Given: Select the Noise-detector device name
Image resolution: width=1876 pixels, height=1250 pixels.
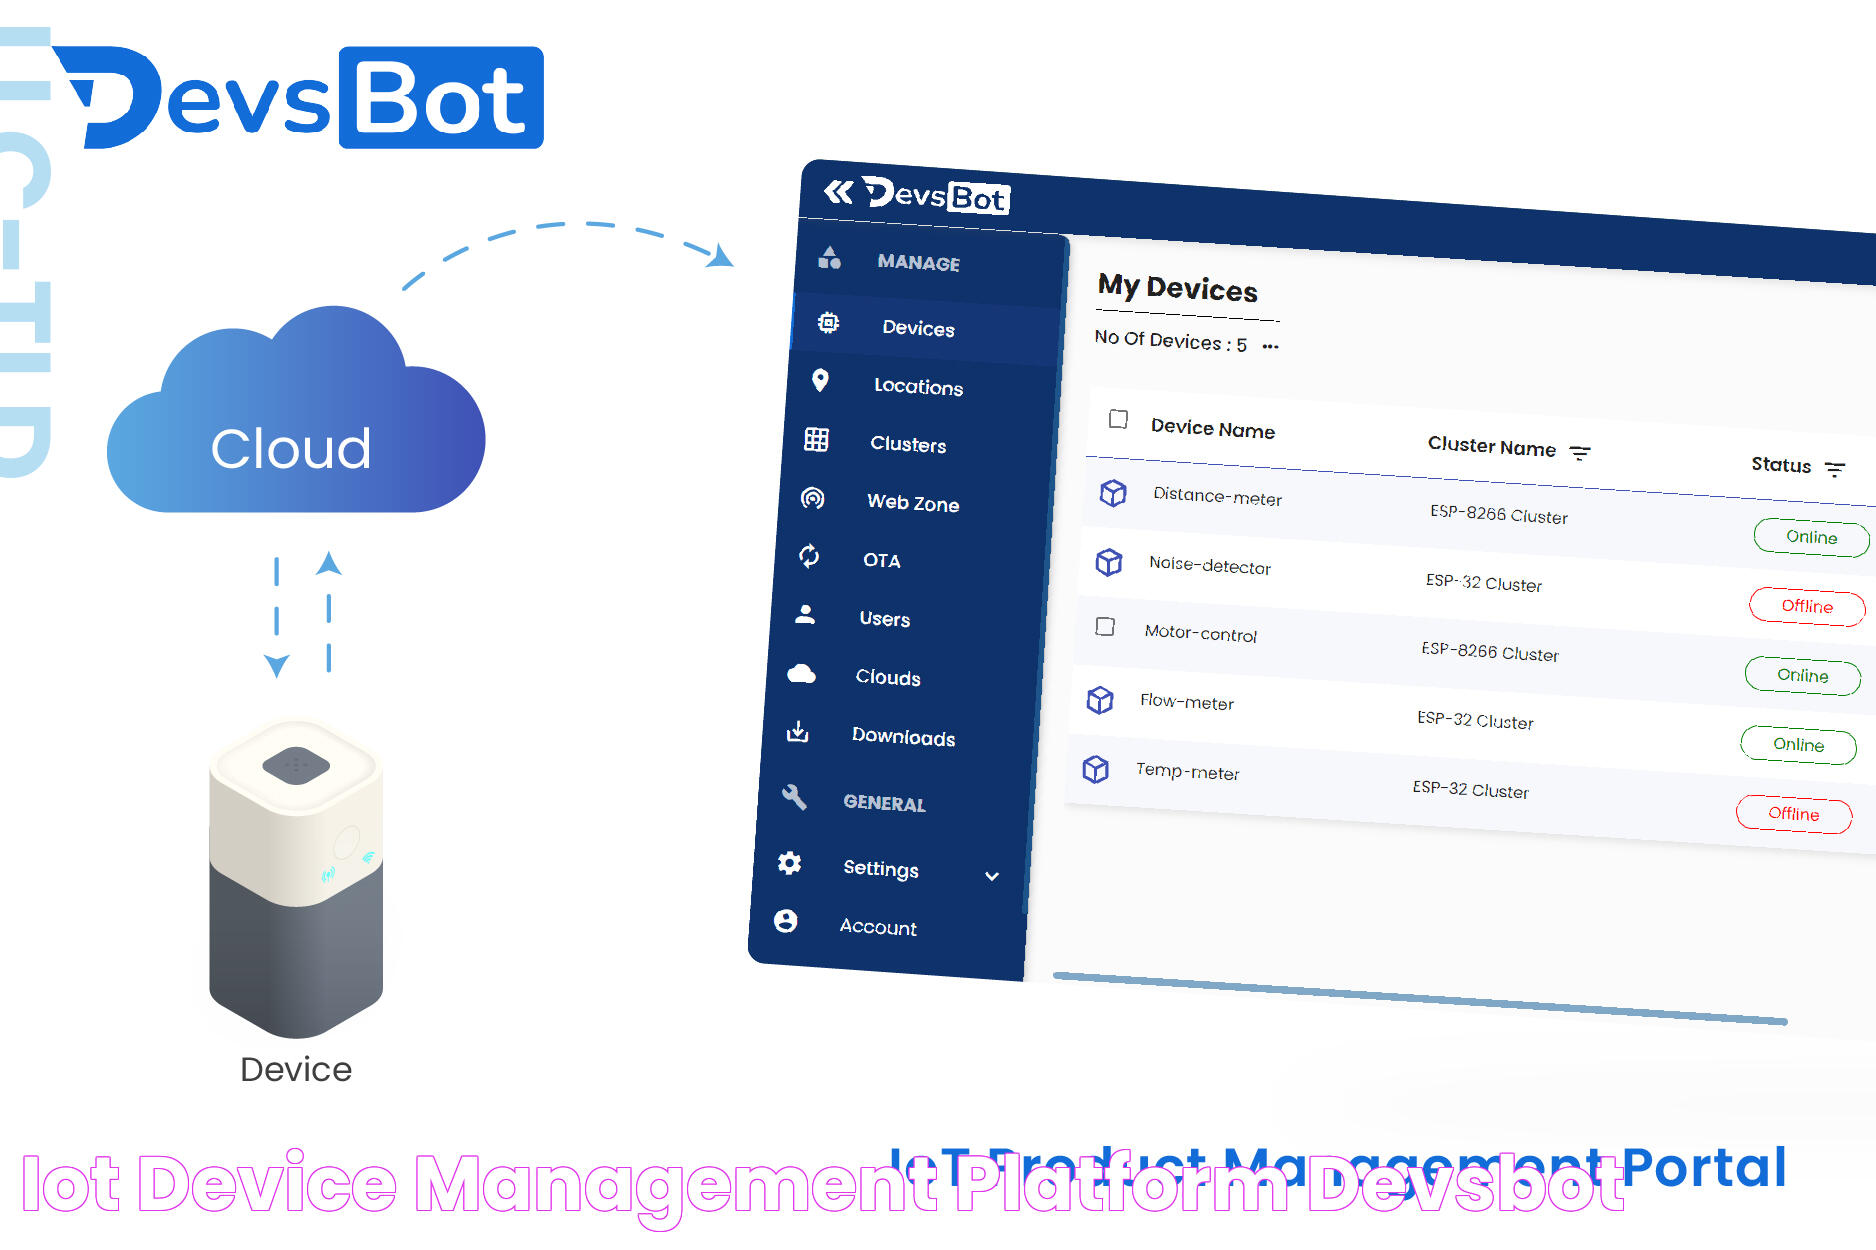Looking at the screenshot, I should (x=1210, y=565).
